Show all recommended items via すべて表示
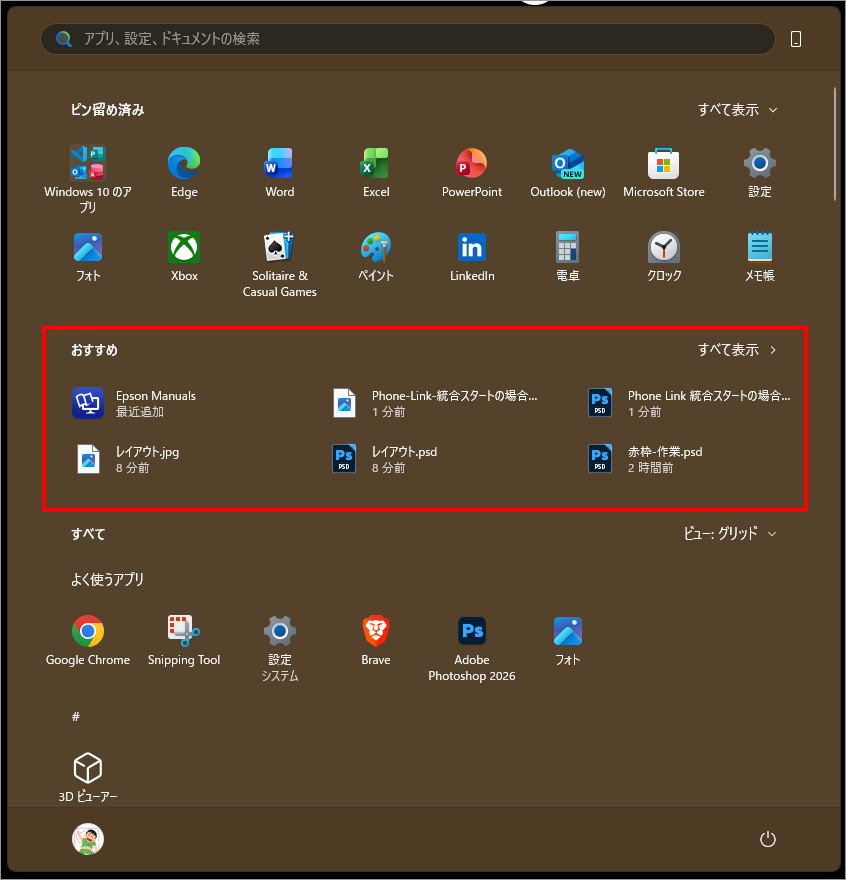This screenshot has height=880, width=846. point(737,350)
